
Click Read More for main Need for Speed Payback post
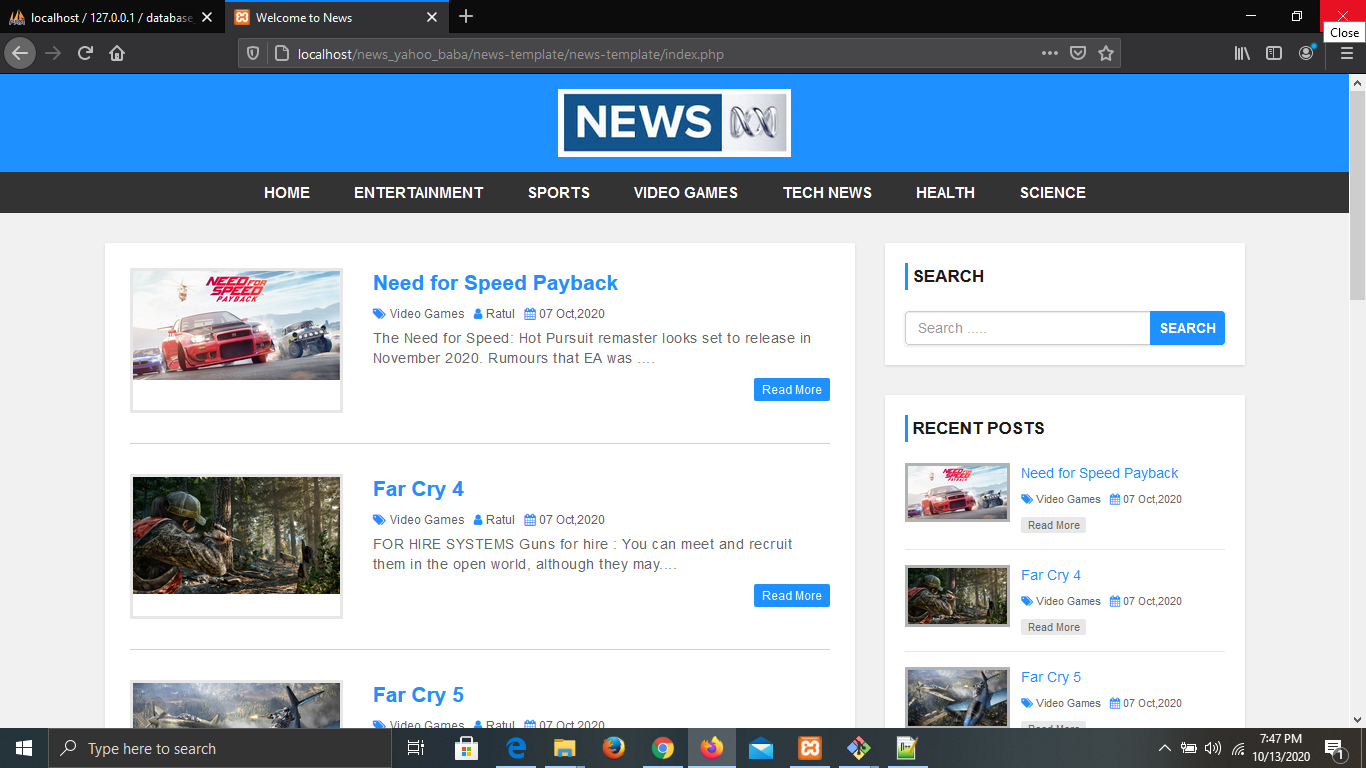(792, 390)
